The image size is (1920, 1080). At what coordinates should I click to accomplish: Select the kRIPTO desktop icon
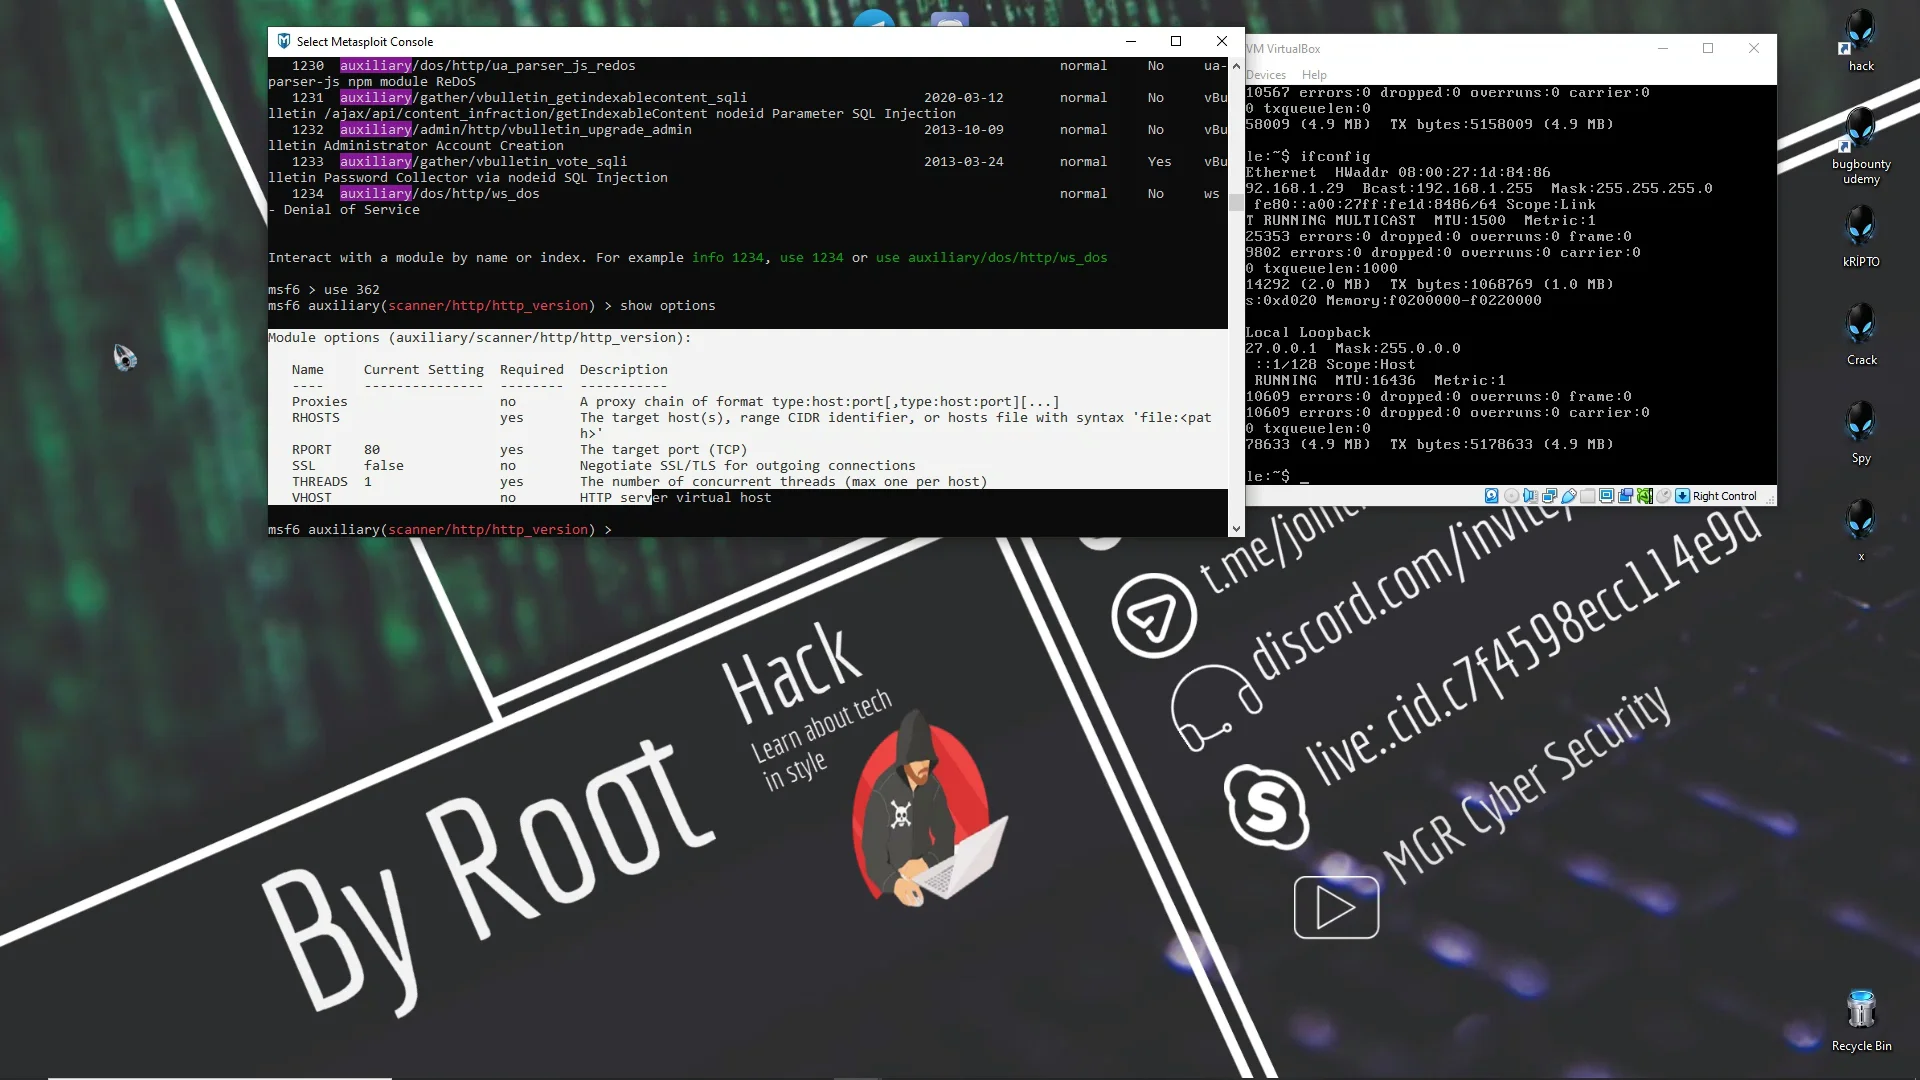[1861, 237]
